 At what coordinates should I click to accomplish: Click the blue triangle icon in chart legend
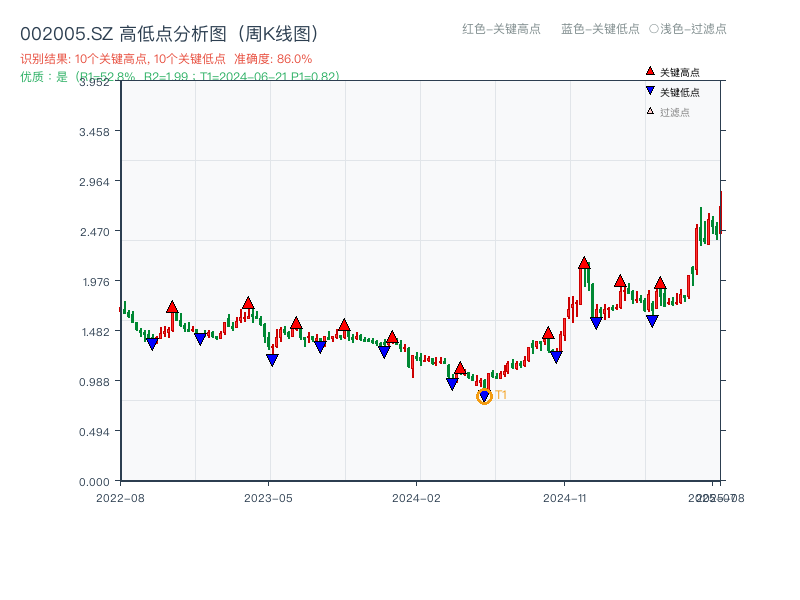coord(650,91)
